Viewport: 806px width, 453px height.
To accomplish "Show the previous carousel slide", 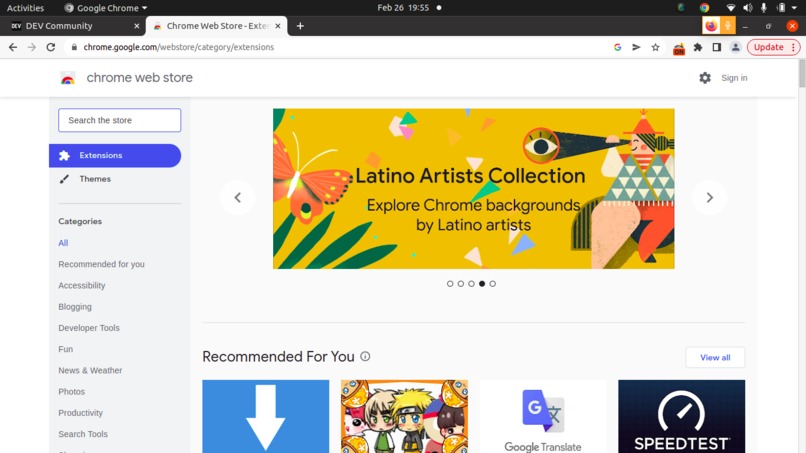I will (x=237, y=197).
